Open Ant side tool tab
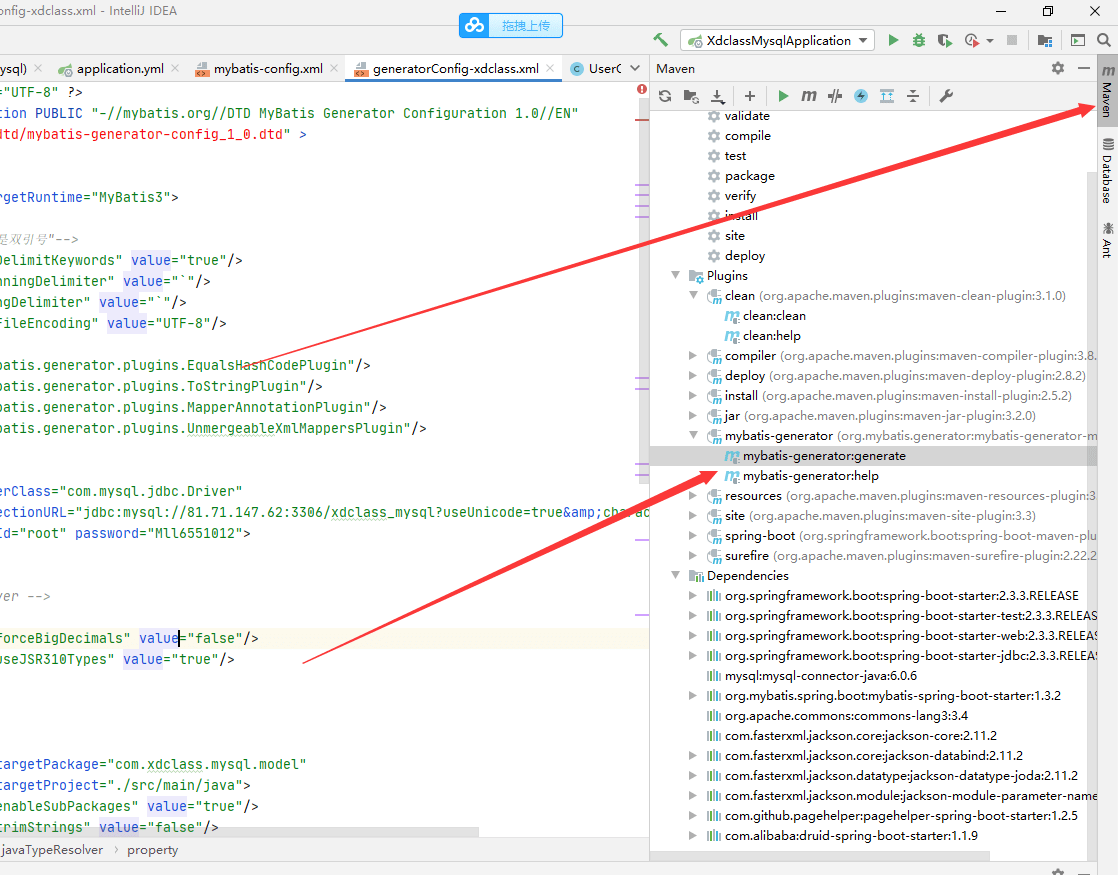This screenshot has height=875, width=1118. 1107,239
